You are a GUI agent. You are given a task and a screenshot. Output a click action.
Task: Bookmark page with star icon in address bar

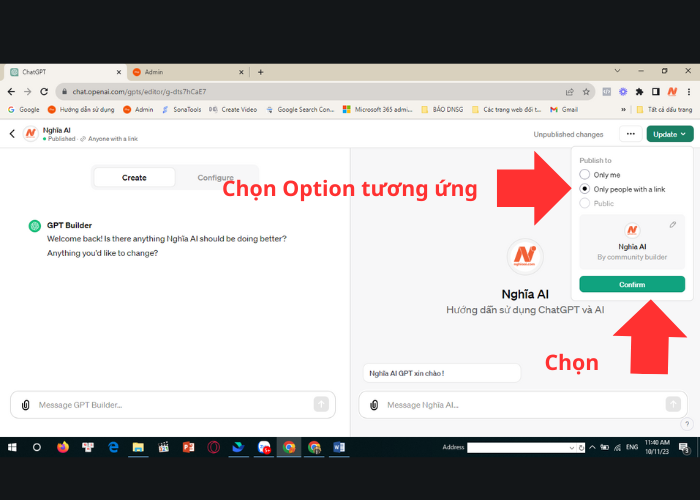click(x=587, y=91)
